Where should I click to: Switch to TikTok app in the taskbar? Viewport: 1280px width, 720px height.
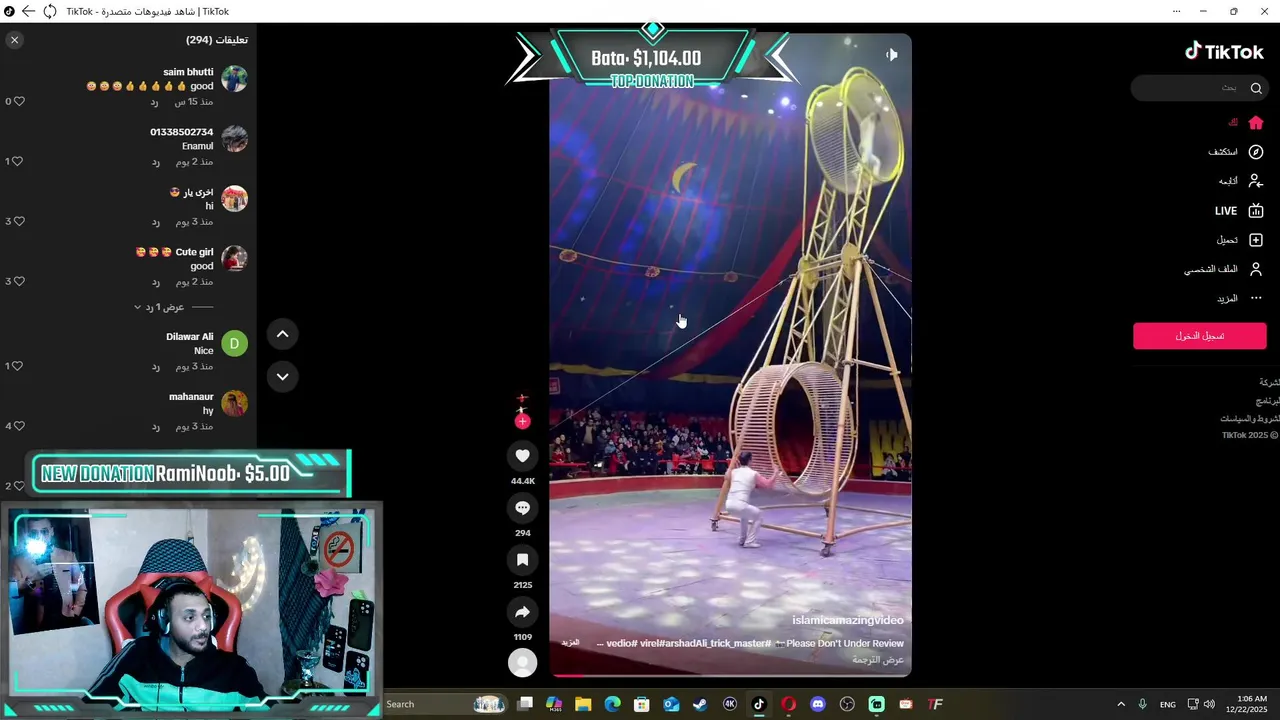coord(759,704)
